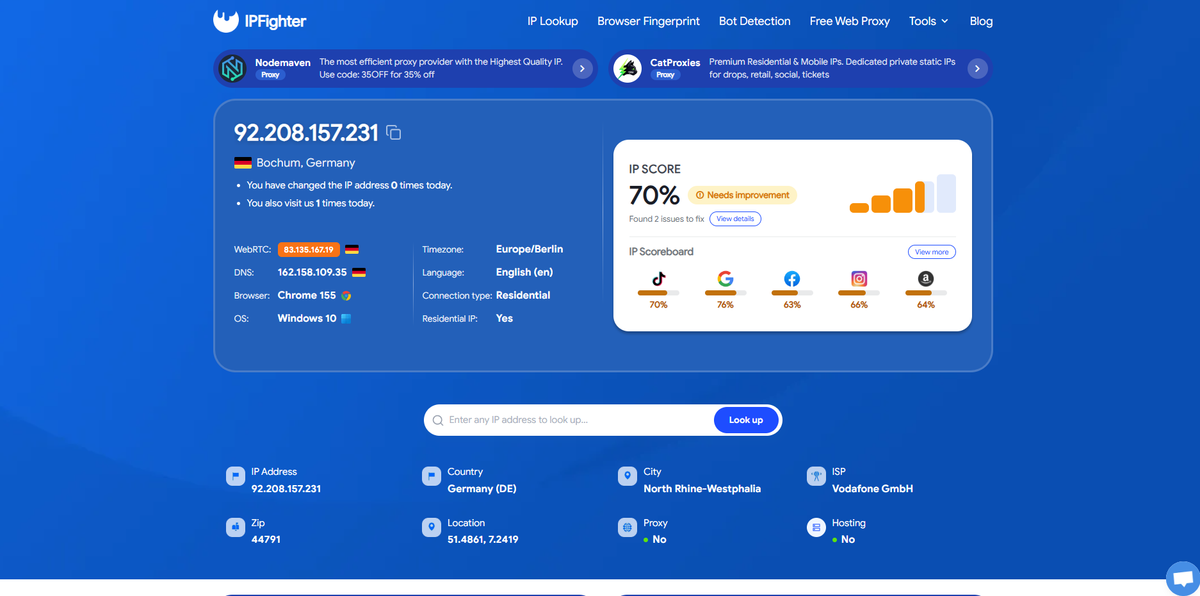Click the IP Address flag icon
Image resolution: width=1200 pixels, height=596 pixels.
click(x=235, y=476)
